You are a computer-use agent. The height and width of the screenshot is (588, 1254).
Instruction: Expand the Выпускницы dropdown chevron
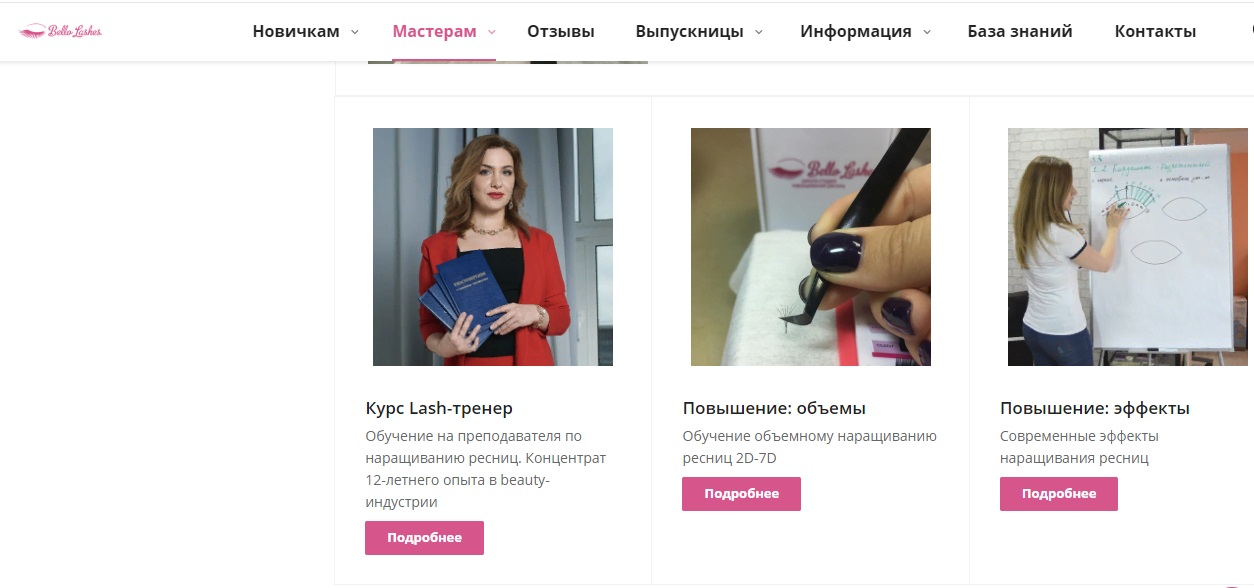pyautogui.click(x=758, y=32)
